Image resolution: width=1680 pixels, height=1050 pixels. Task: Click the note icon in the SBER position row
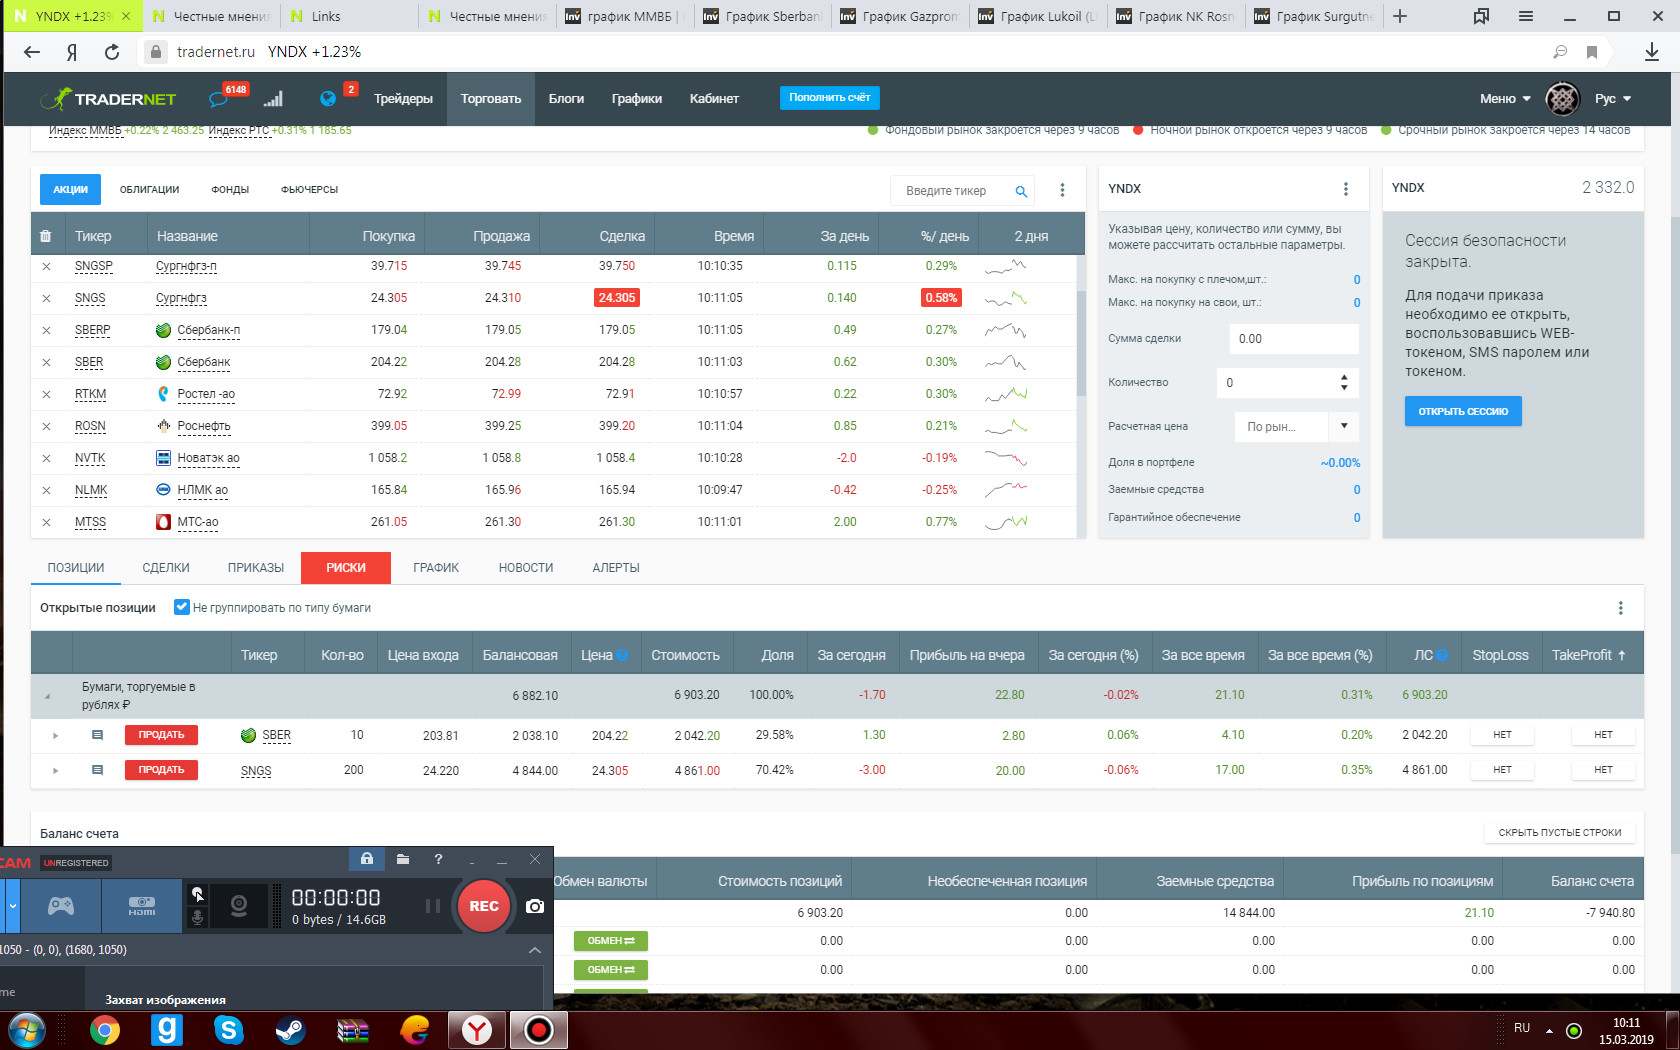tap(97, 735)
